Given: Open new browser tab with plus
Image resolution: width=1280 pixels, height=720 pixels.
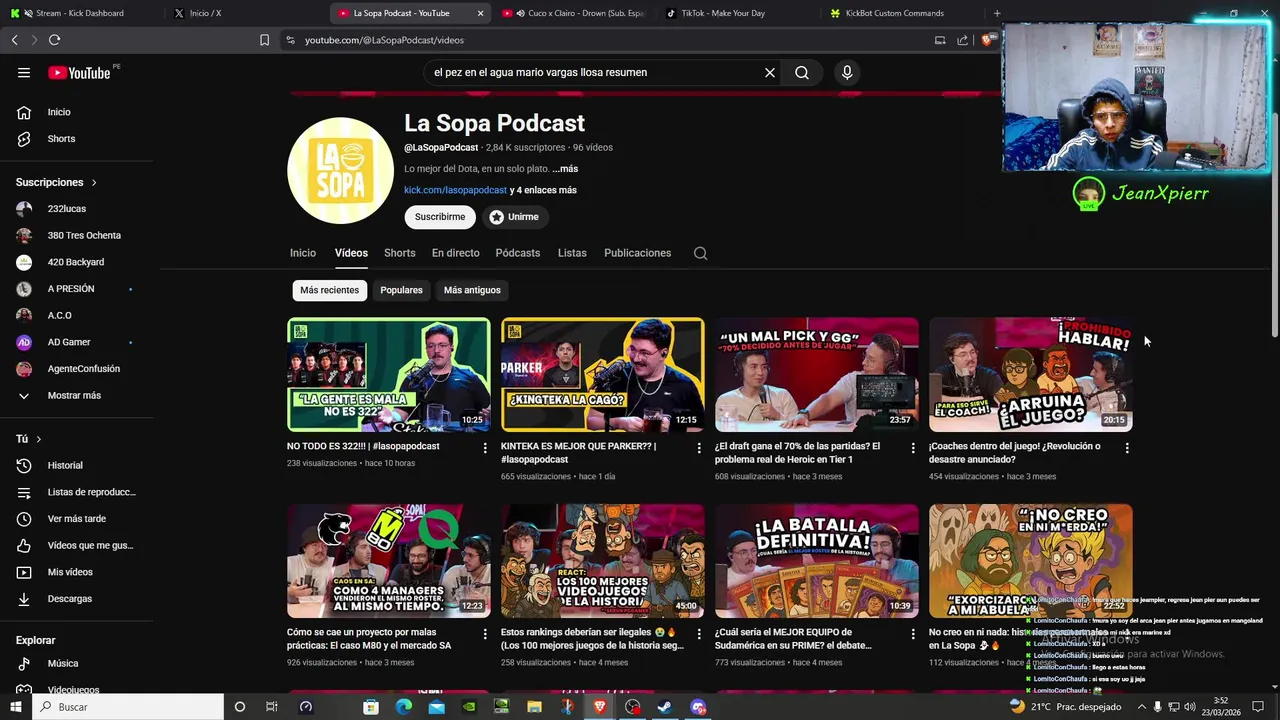Looking at the screenshot, I should (997, 13).
